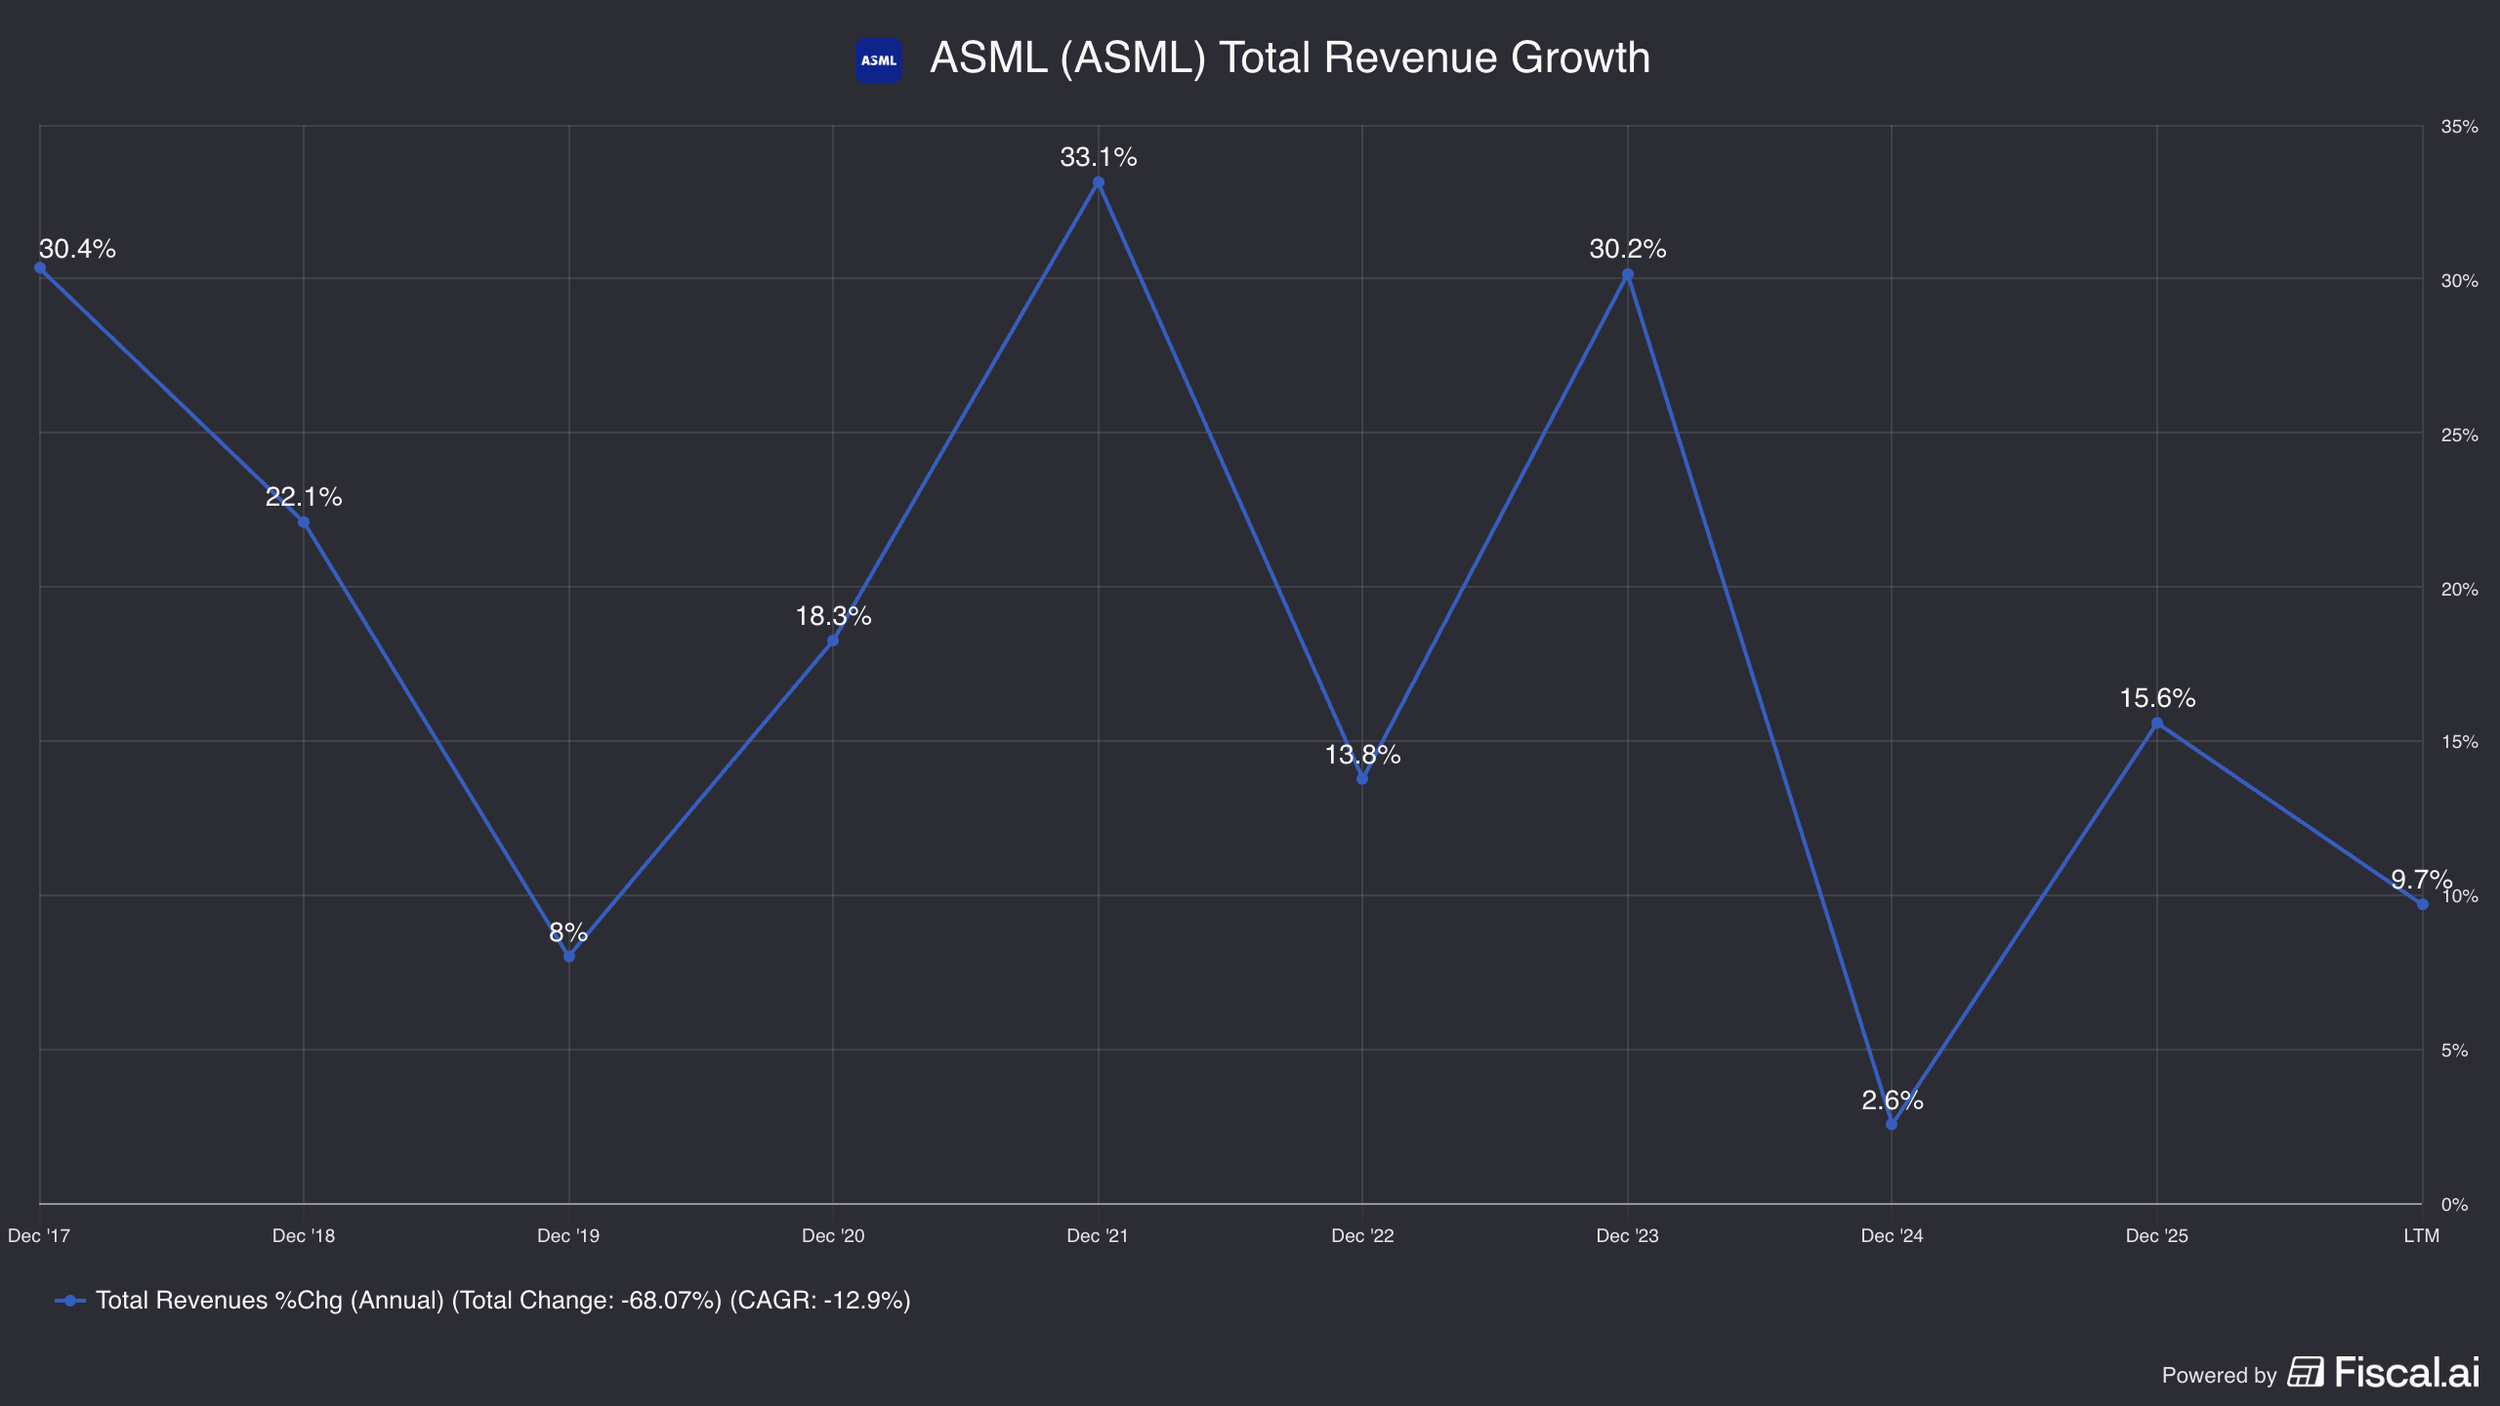
Task: Click the 30.2% value label
Action: coord(1627,249)
